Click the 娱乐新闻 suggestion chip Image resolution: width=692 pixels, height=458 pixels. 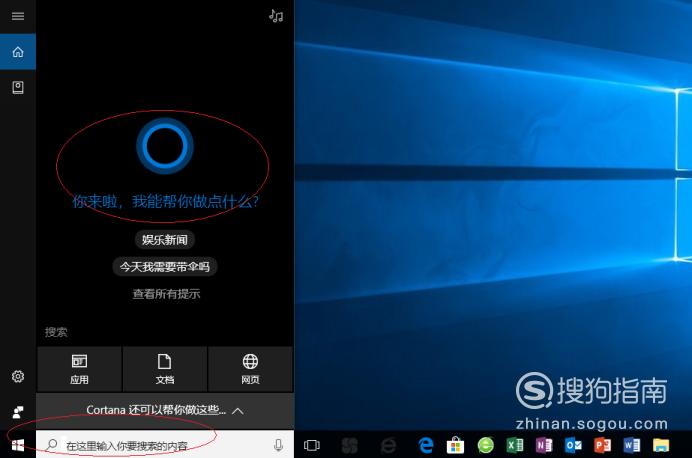click(165, 240)
